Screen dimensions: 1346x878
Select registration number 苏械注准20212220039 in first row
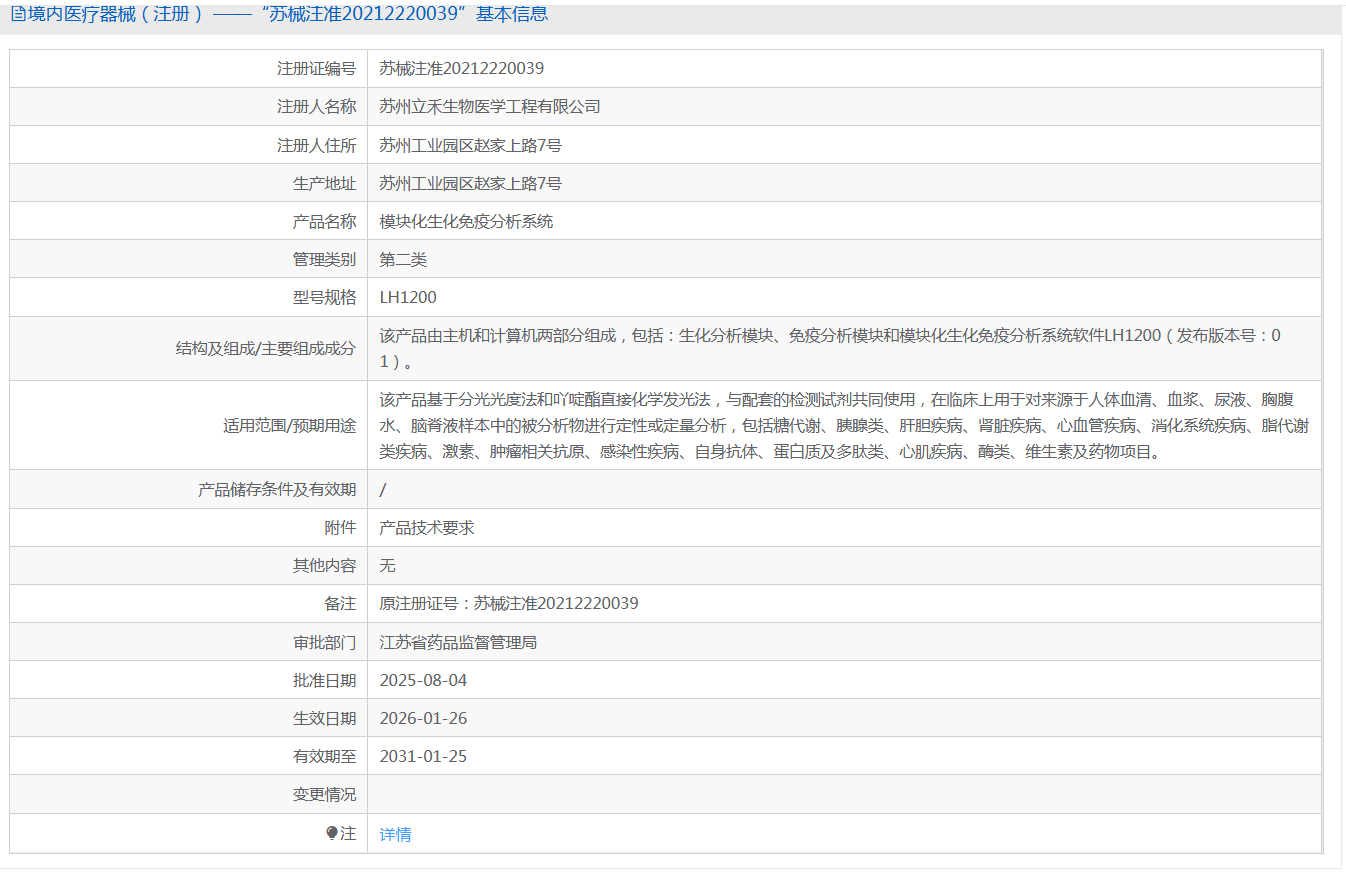(462, 68)
